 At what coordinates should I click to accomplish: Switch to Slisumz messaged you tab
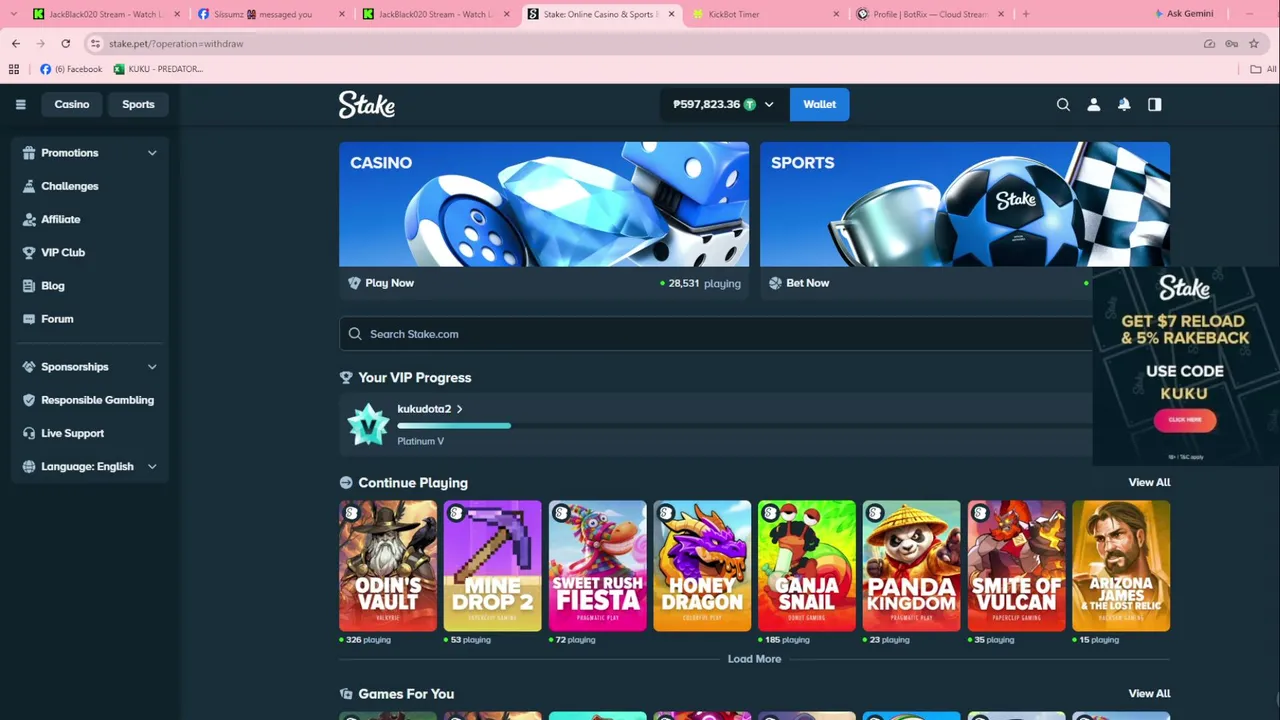pyautogui.click(x=270, y=14)
